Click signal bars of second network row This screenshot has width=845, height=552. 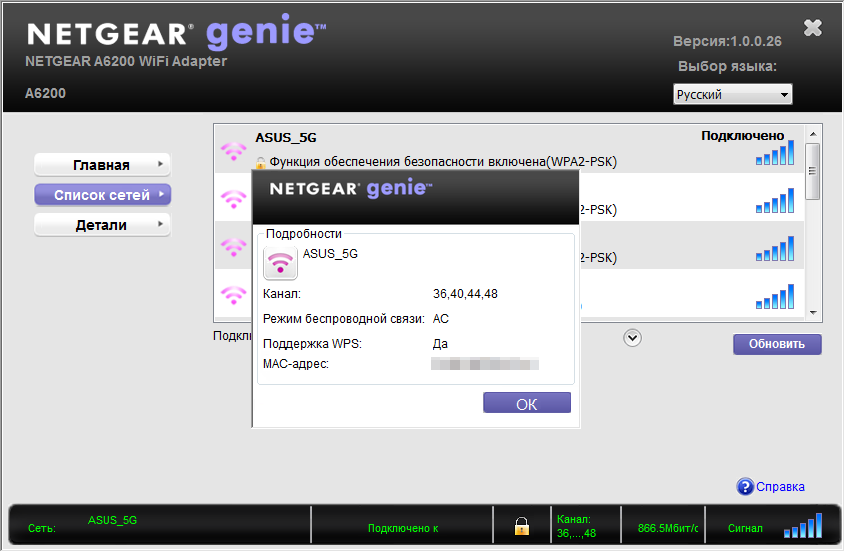[775, 201]
